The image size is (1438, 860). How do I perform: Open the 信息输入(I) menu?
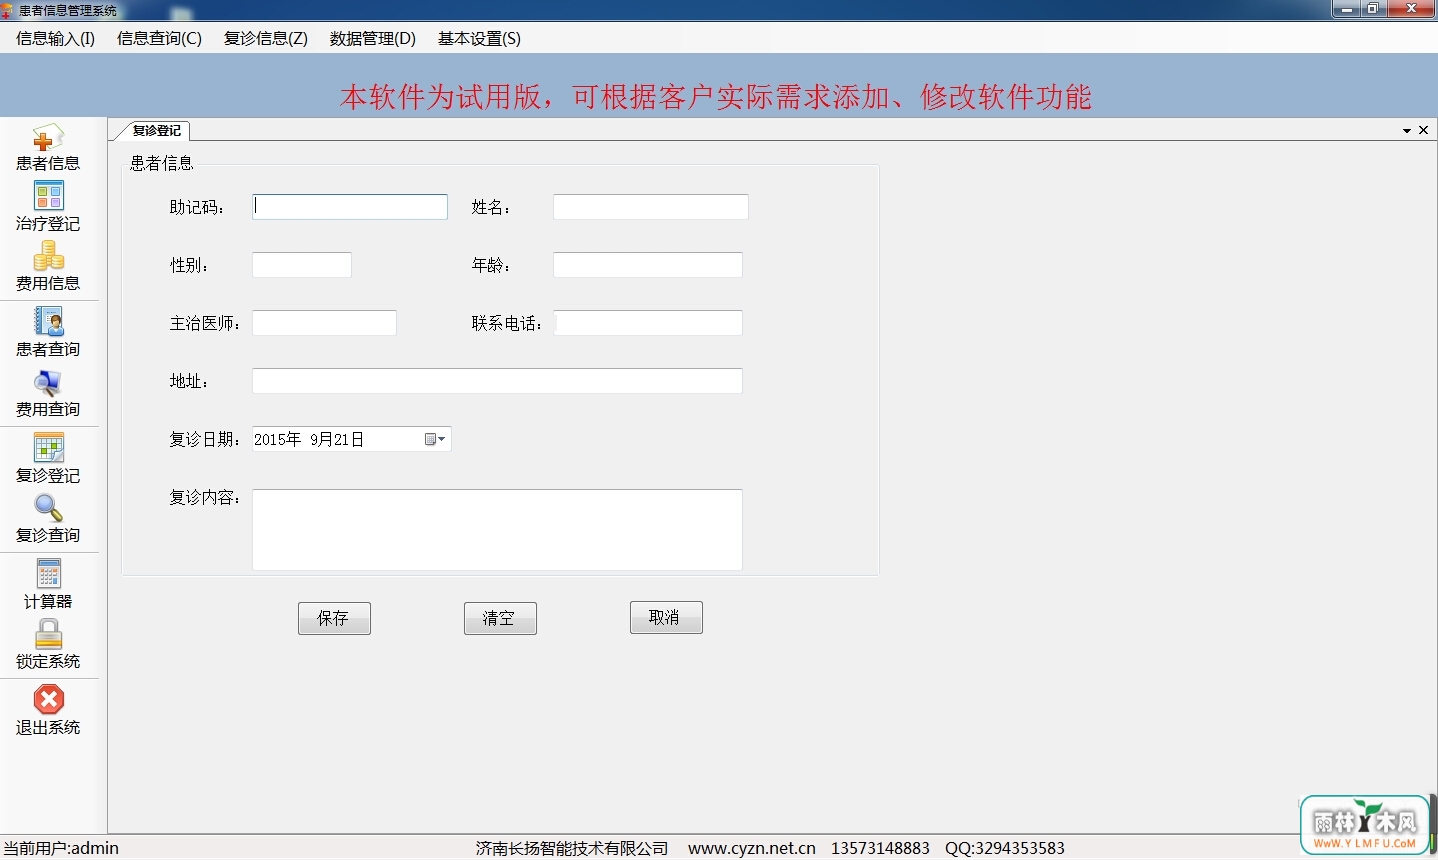[56, 39]
